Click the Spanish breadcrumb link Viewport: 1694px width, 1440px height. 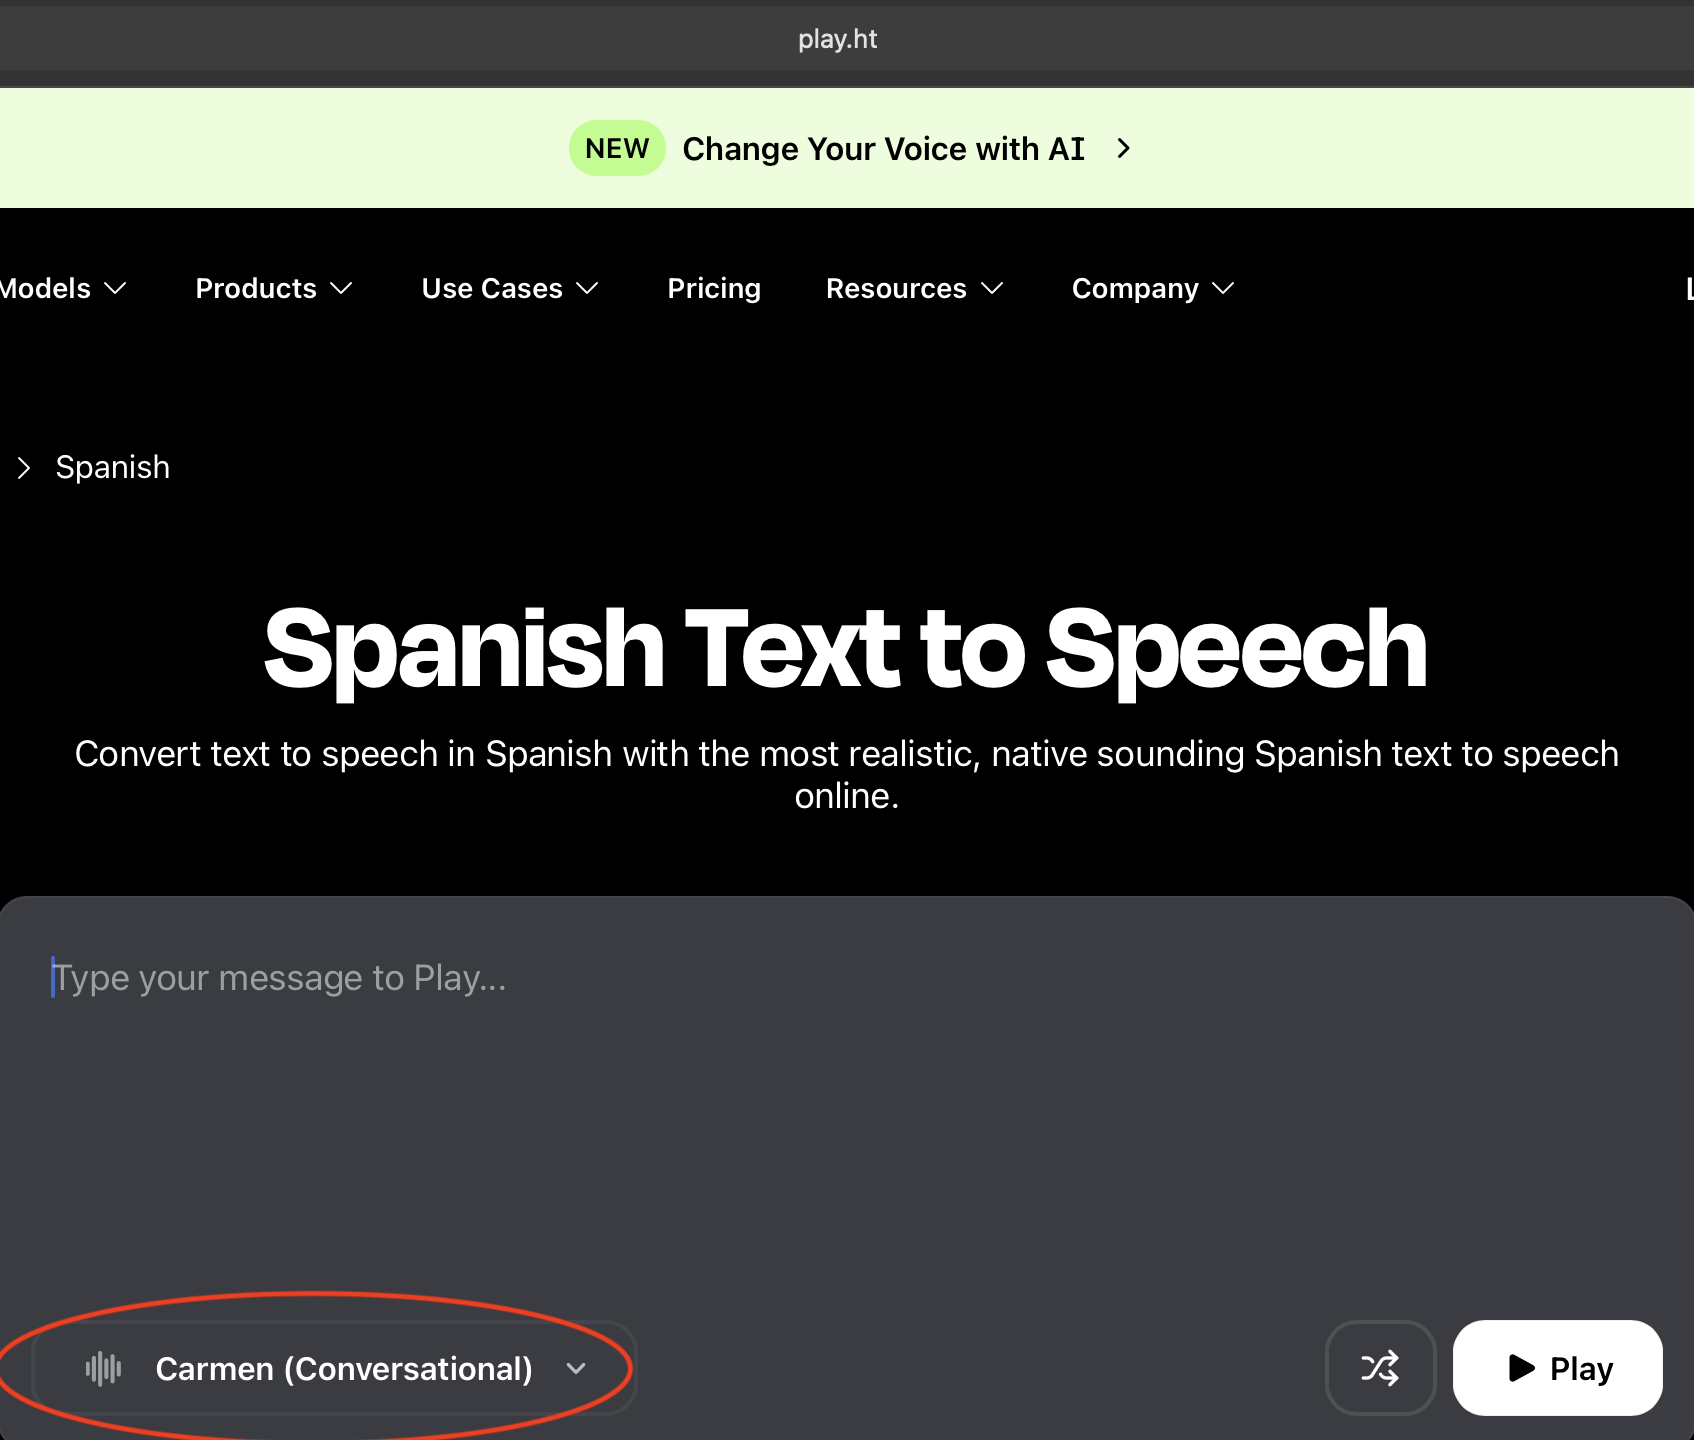(x=113, y=467)
